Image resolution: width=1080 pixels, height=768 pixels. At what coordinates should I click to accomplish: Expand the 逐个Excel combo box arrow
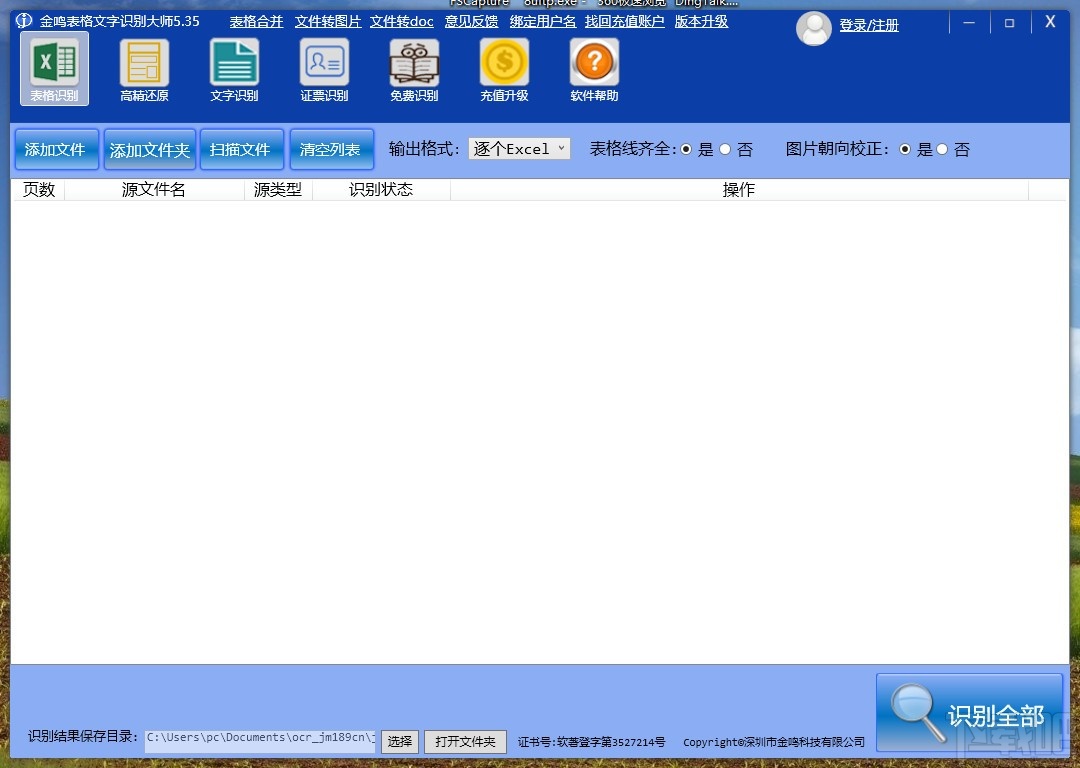pos(560,149)
